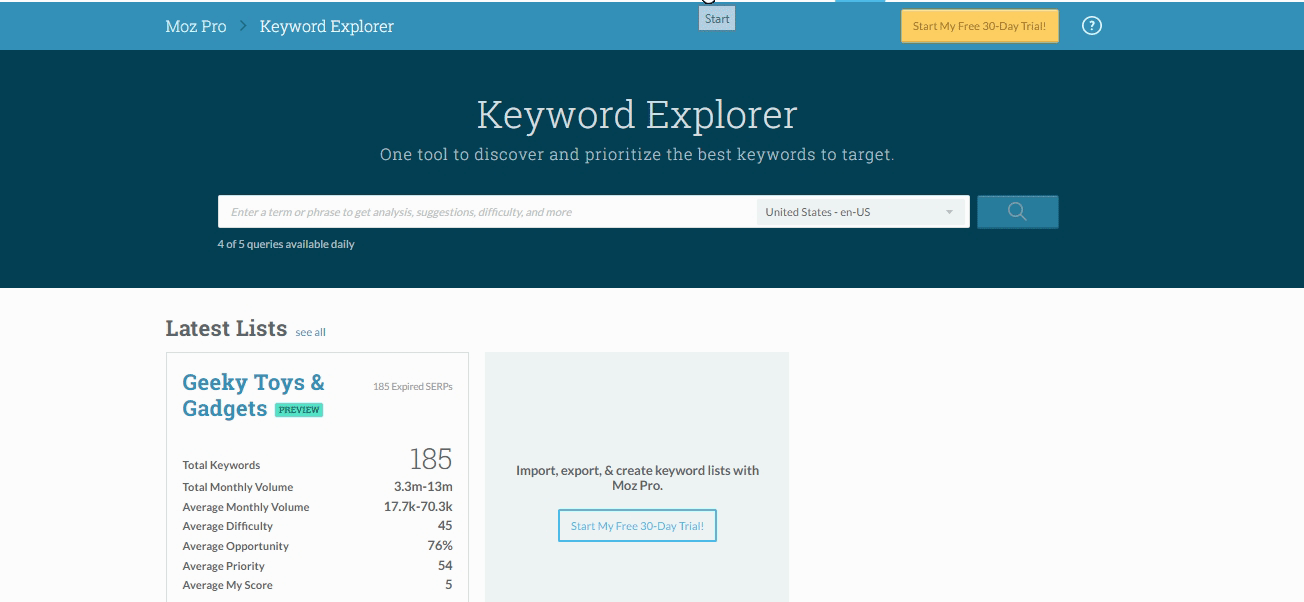Click the Keyword Explorer breadcrumb
The width and height of the screenshot is (1304, 602).
(327, 26)
